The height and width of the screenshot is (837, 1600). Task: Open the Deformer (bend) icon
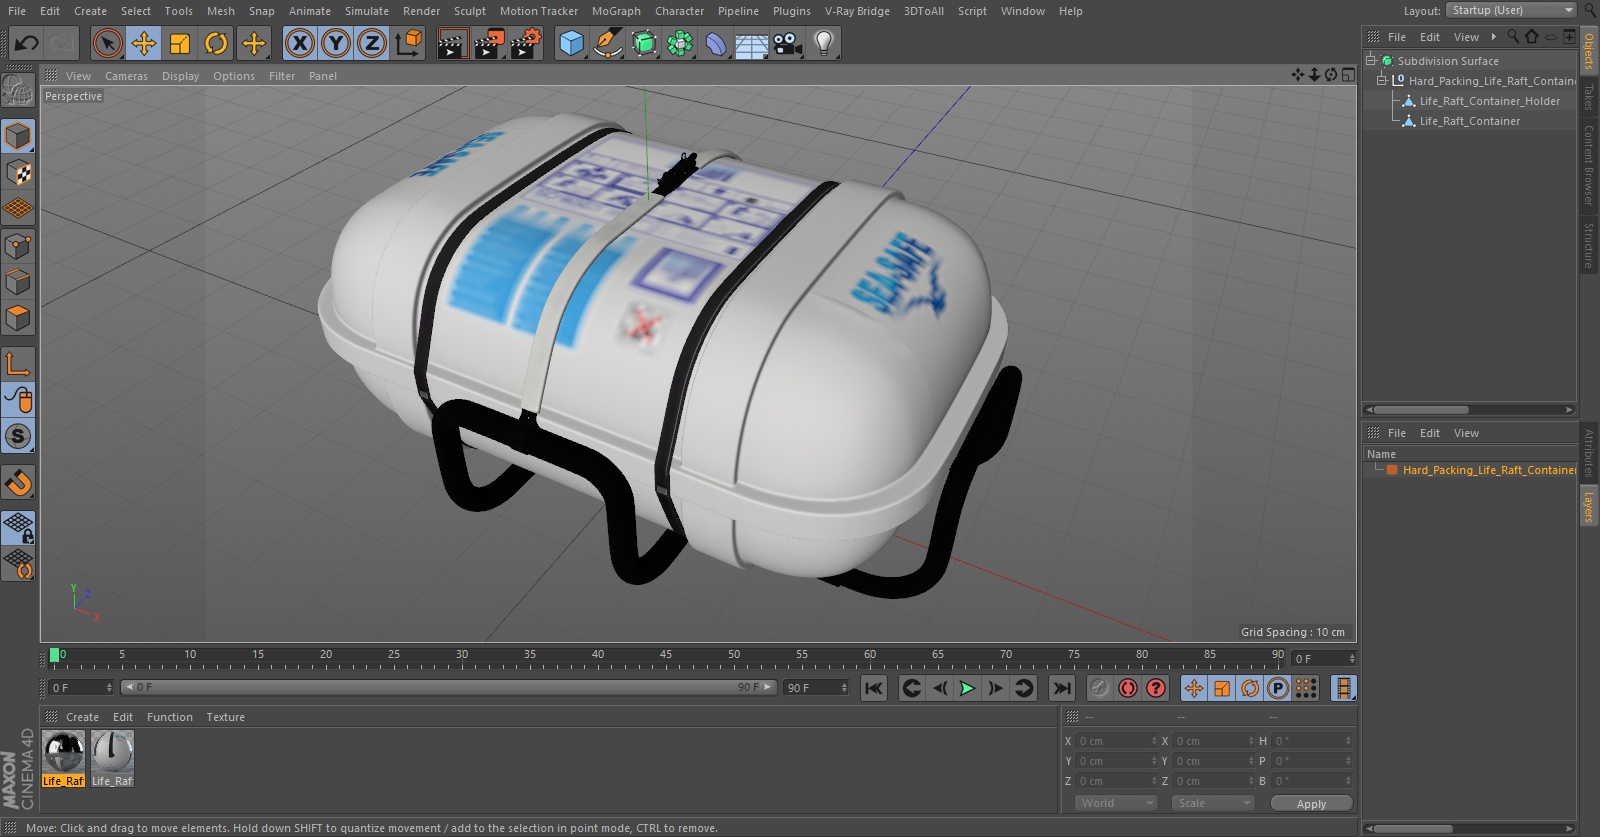coord(716,43)
